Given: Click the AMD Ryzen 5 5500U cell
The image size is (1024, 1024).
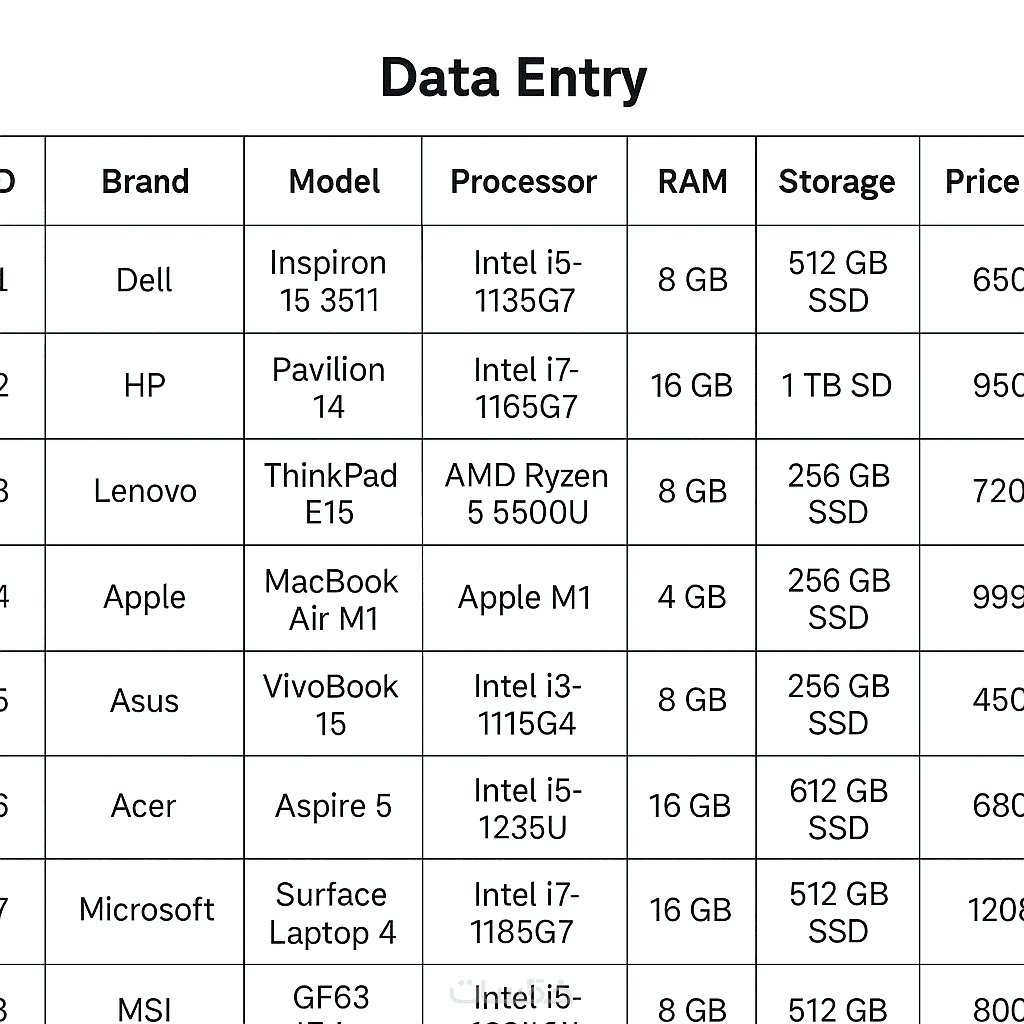Looking at the screenshot, I should coord(527,494).
